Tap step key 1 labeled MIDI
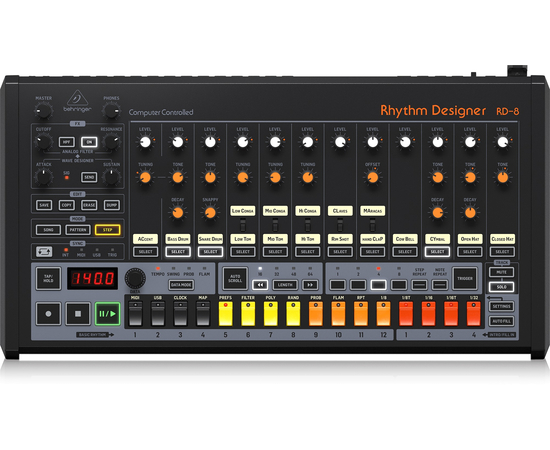This screenshot has width=550, height=450. click(135, 314)
